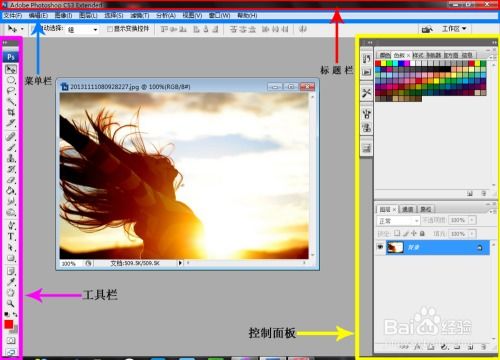Viewport: 500px width, 360px height.
Task: Select the Slice tool
Action: click(x=11, y=123)
